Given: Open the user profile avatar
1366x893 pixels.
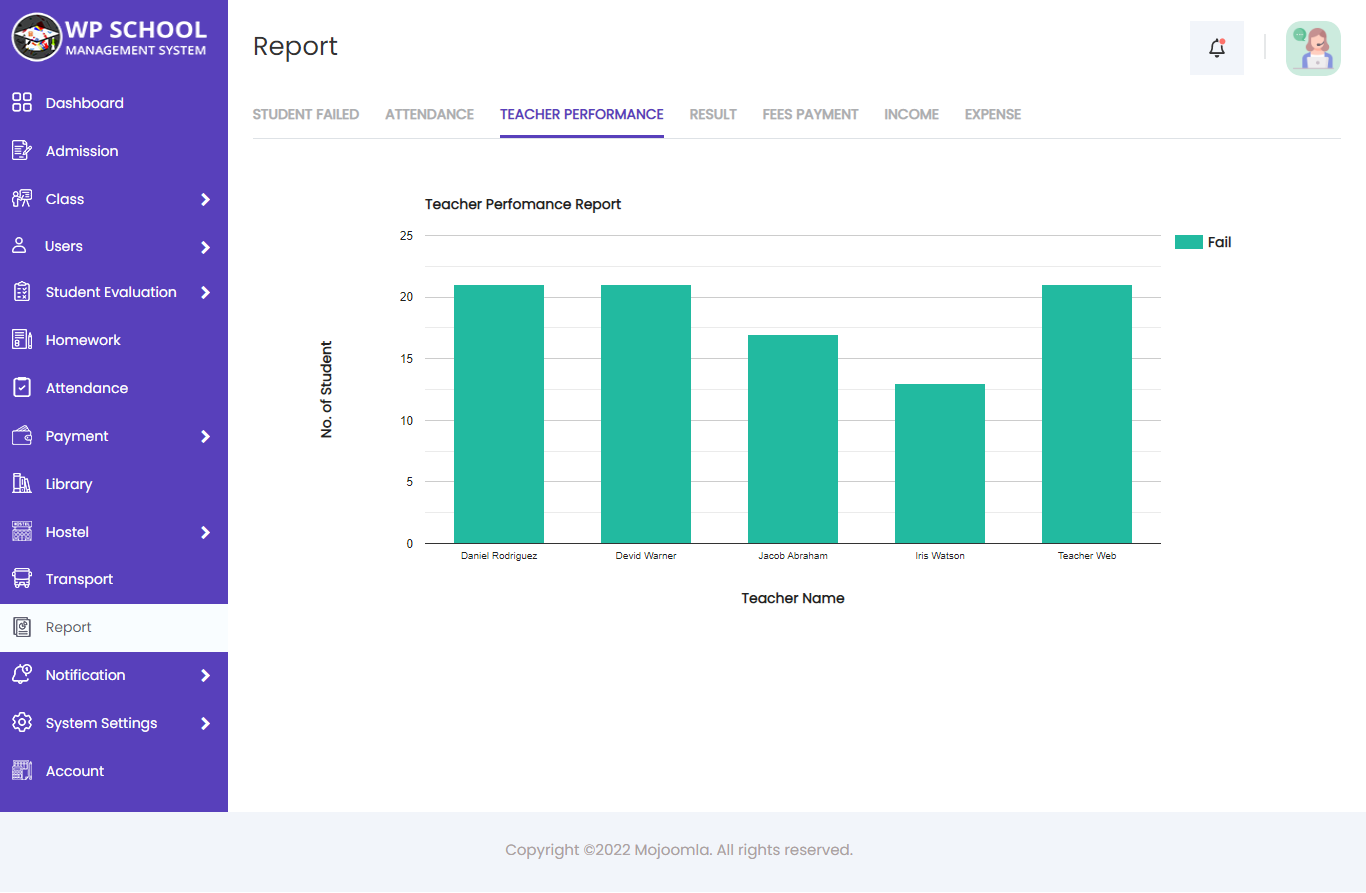Looking at the screenshot, I should (1313, 48).
